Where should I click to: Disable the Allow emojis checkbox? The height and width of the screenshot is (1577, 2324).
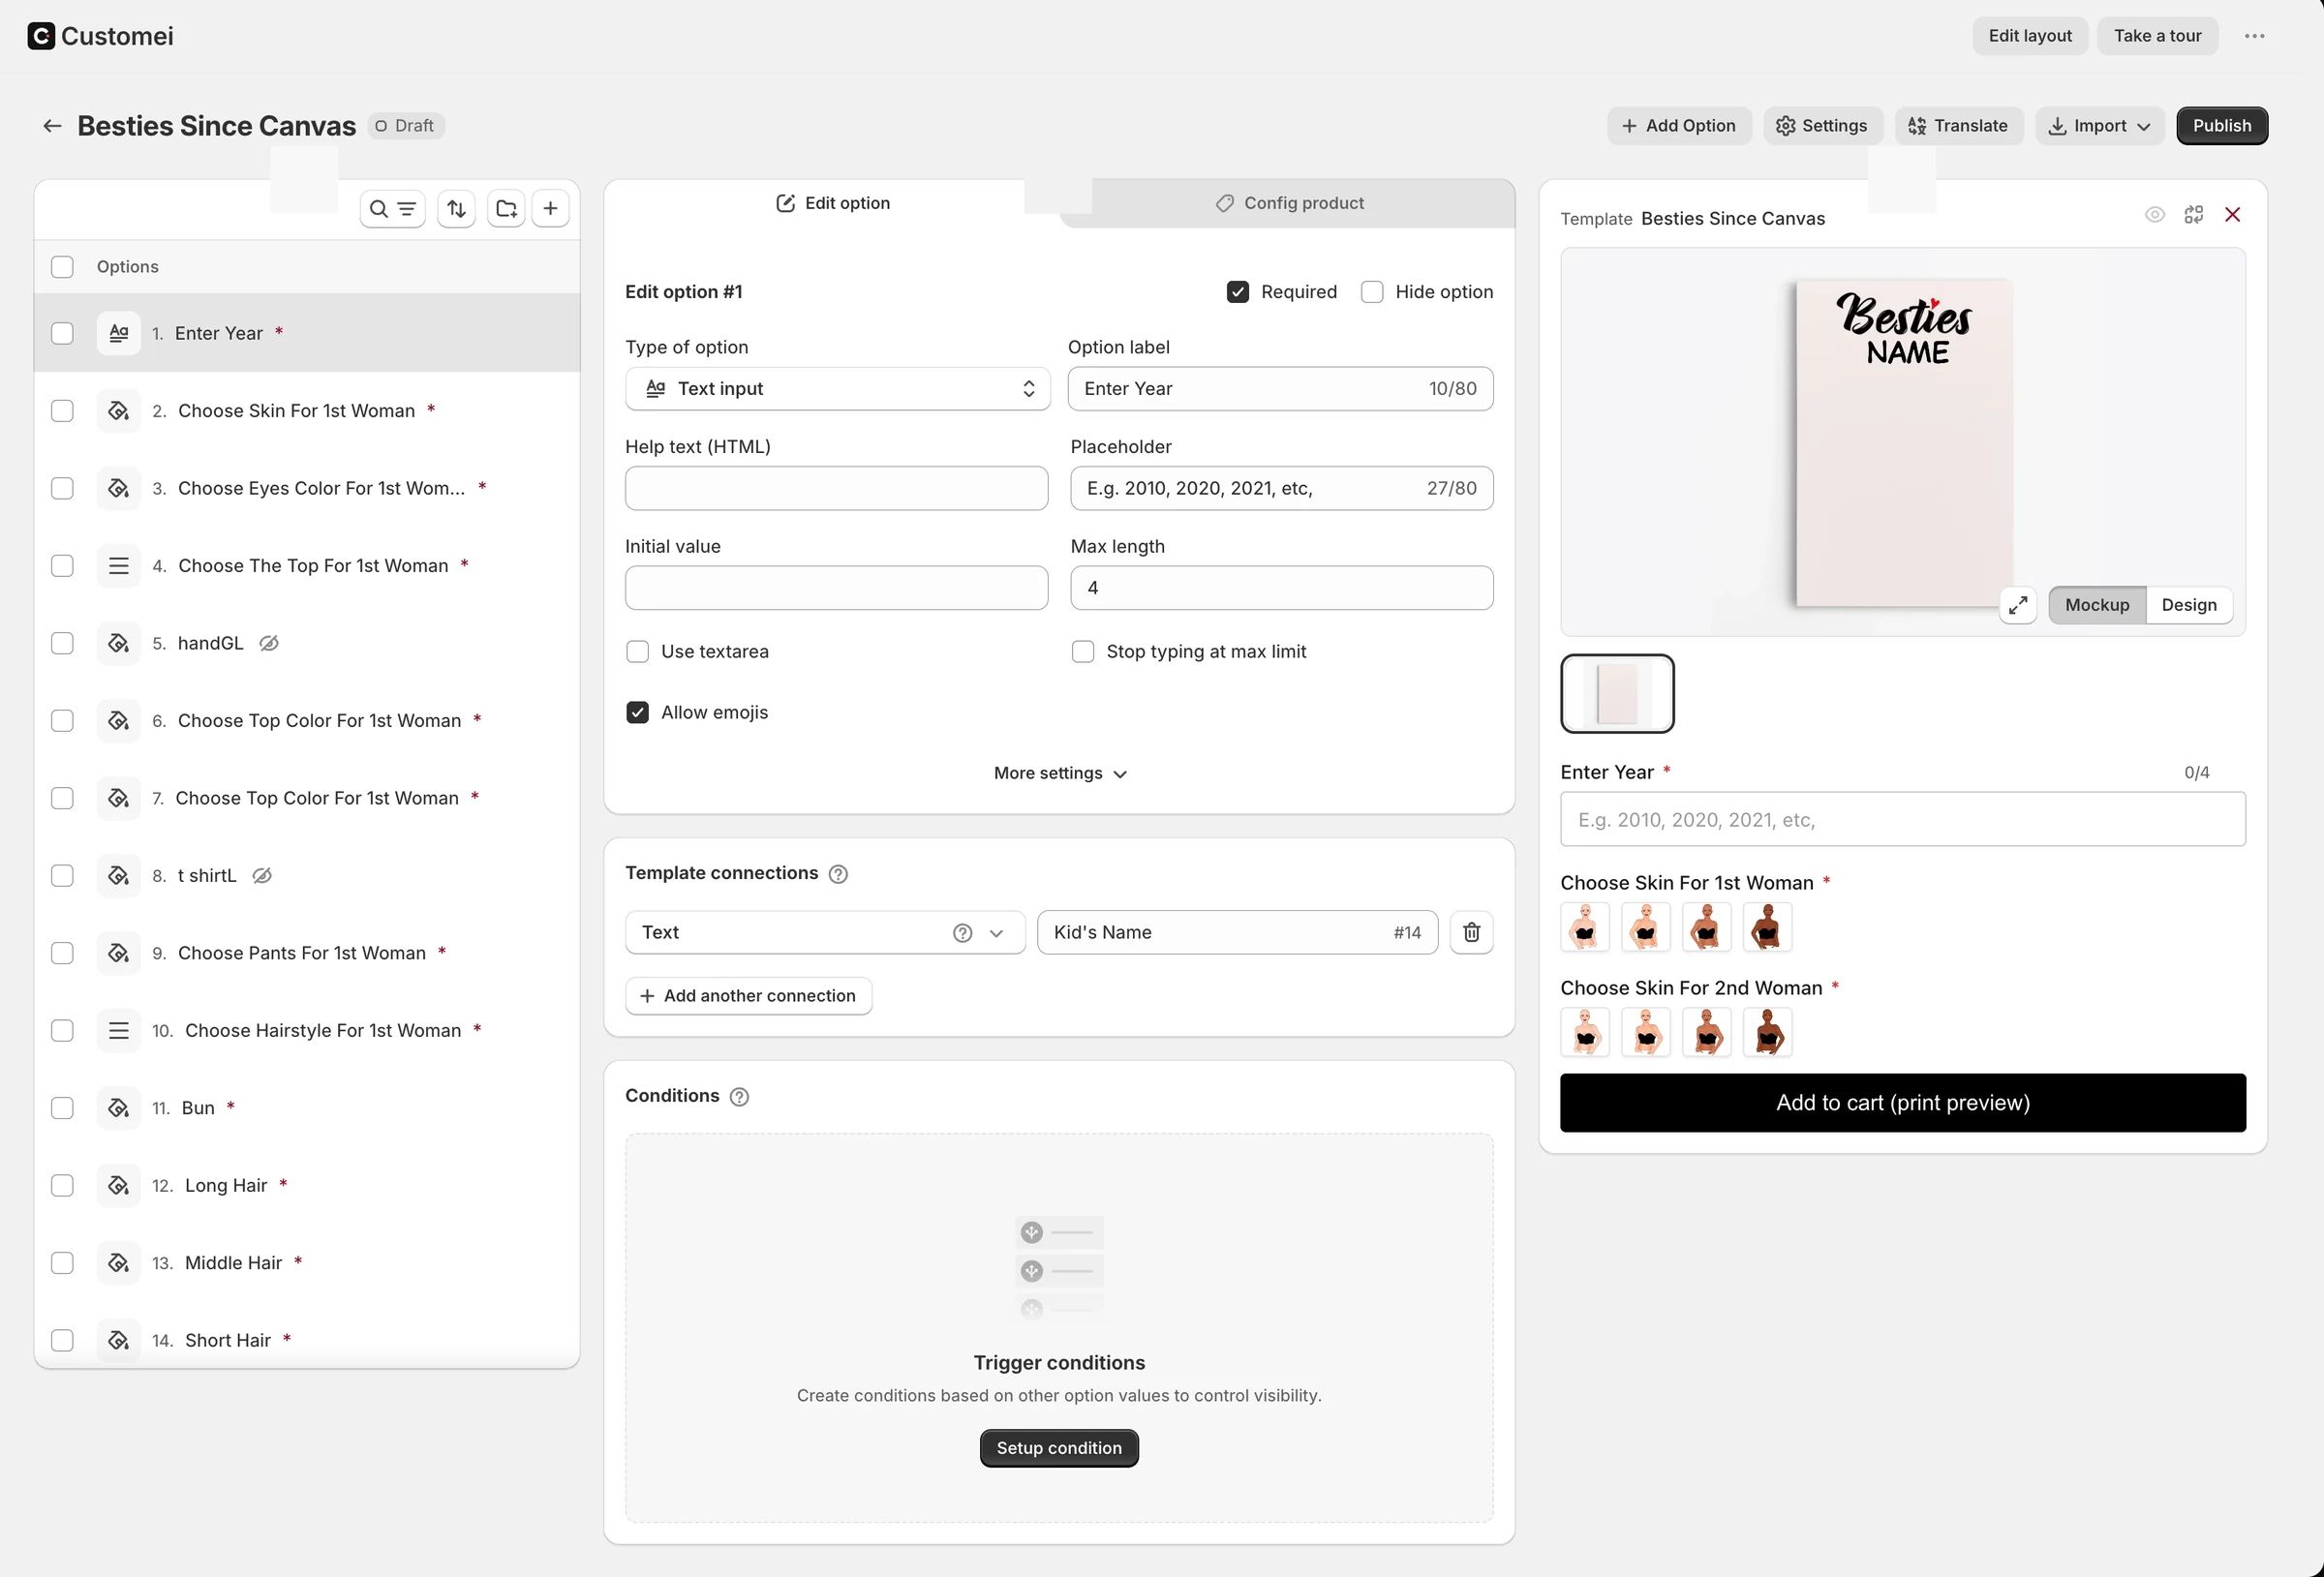[x=637, y=713]
